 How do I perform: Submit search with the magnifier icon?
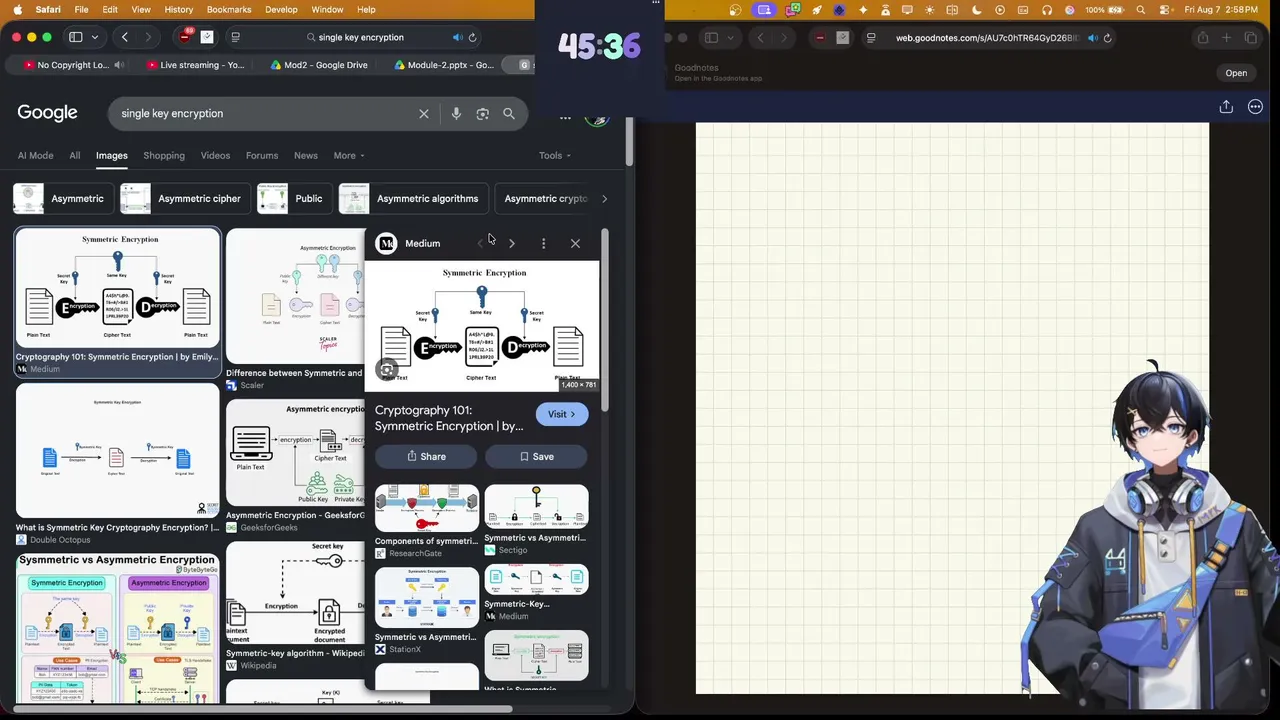click(509, 114)
